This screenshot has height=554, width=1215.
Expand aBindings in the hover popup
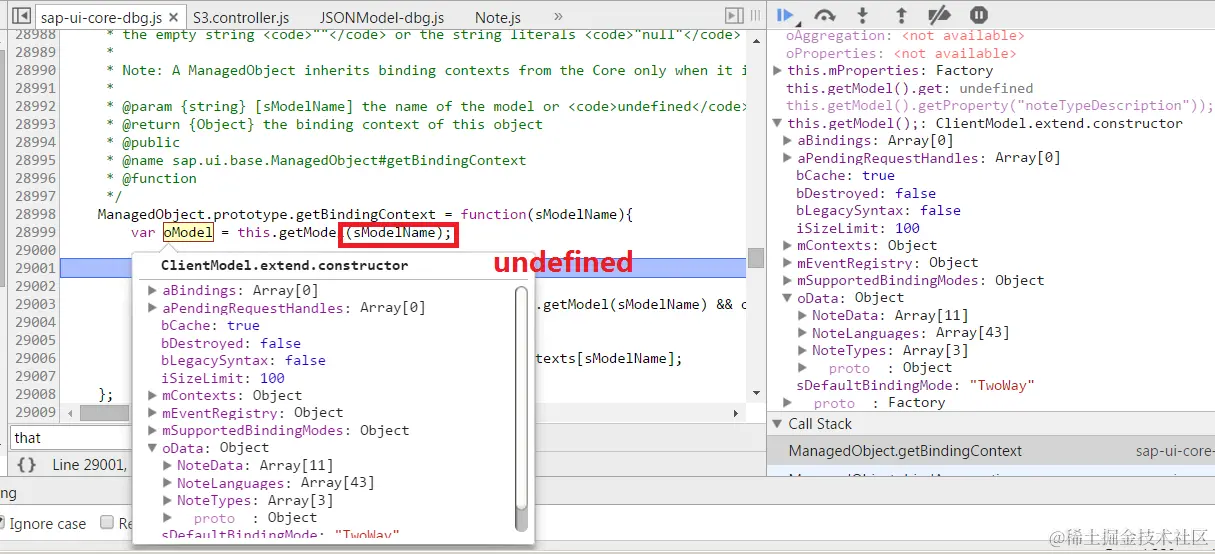153,291
